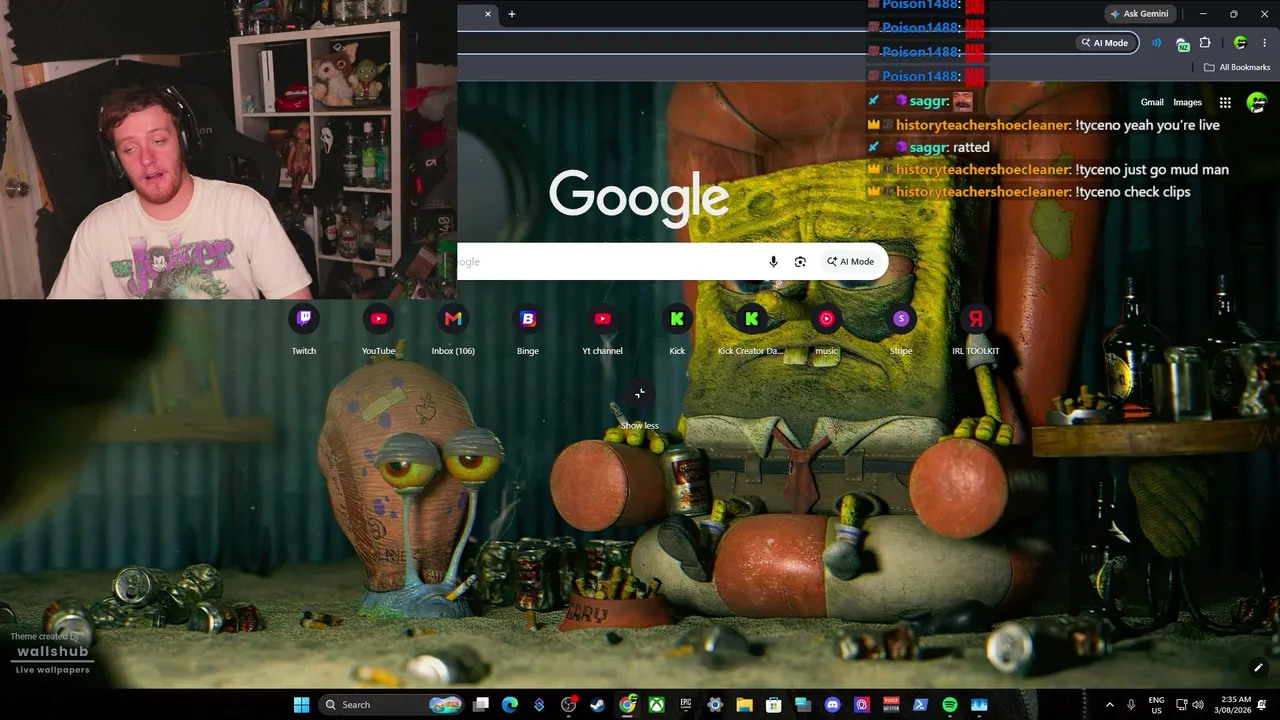Open the Gmail Inbox (106) shortcut
This screenshot has height=720, width=1280.
[x=453, y=330]
